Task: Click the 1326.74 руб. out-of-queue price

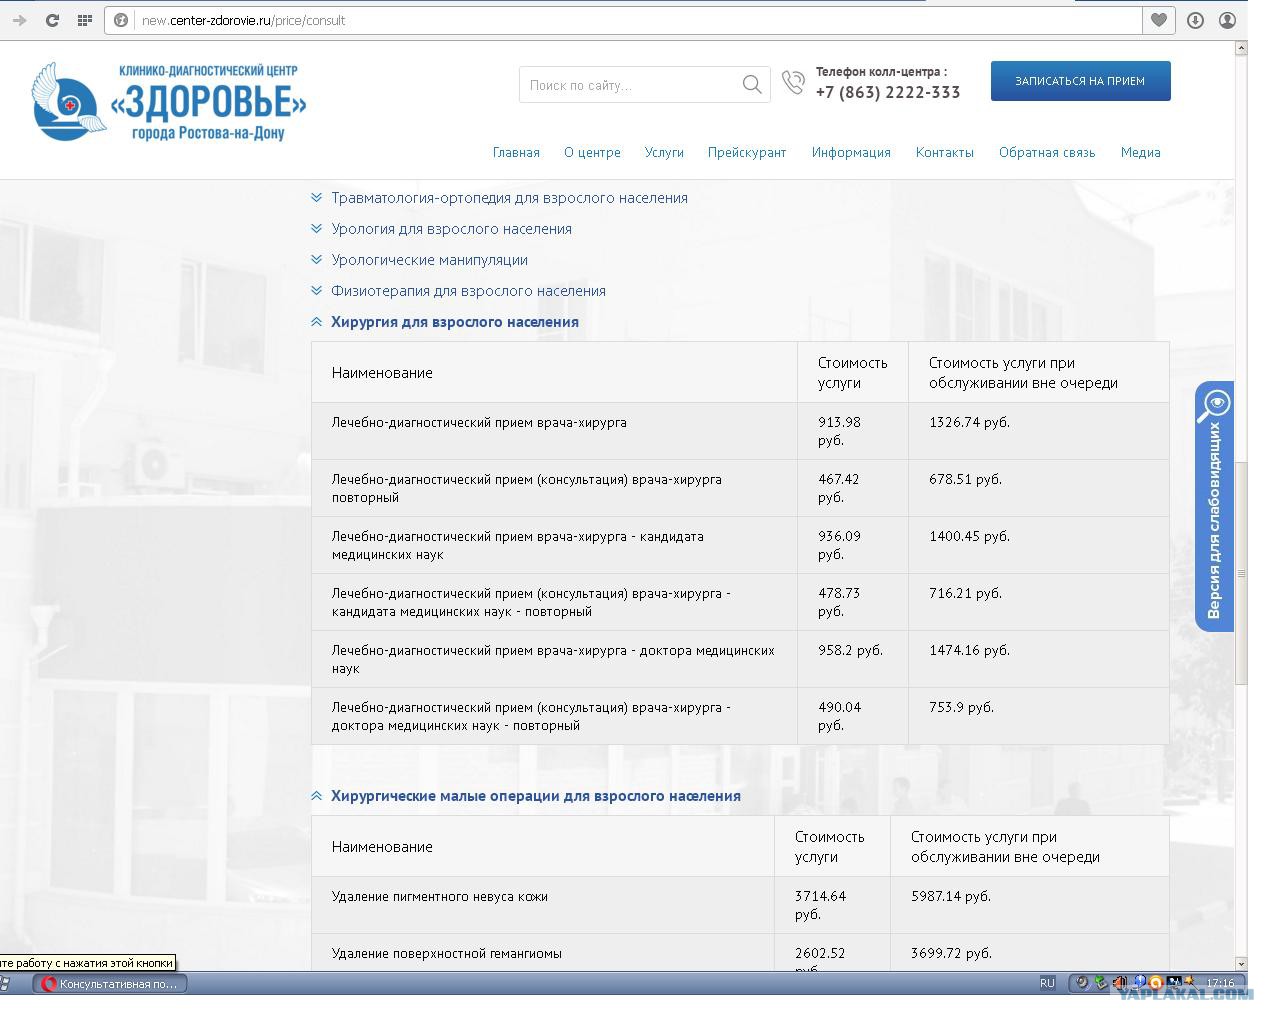Action: (x=969, y=422)
